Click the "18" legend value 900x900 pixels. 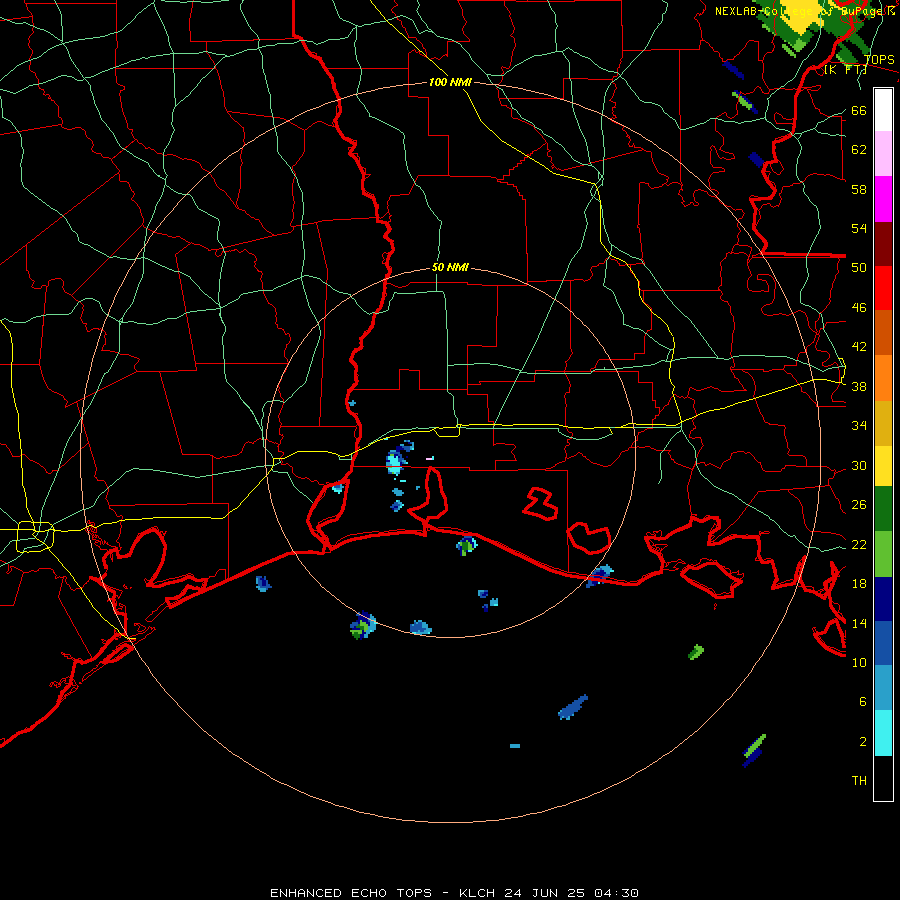(x=859, y=584)
